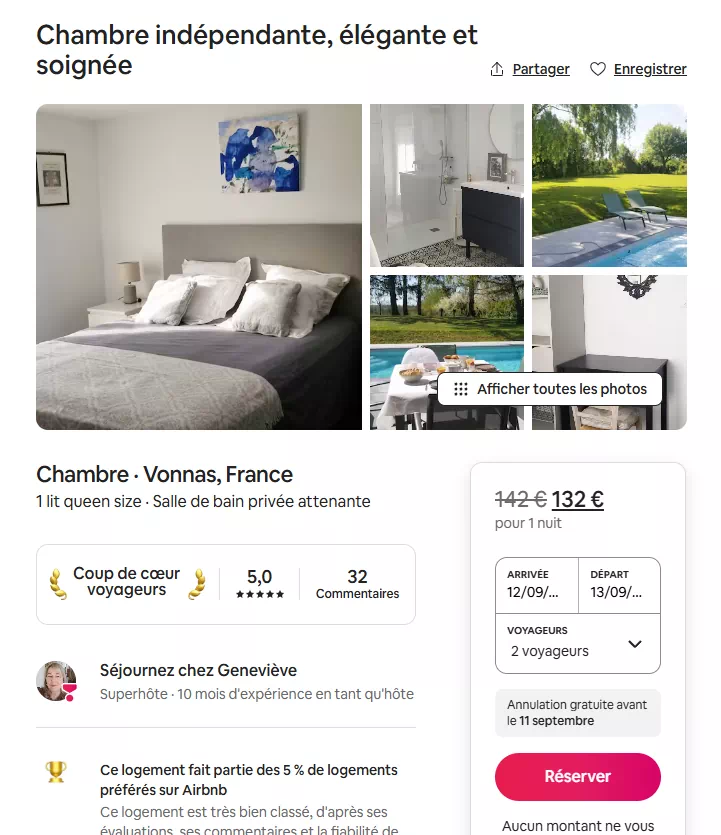721x835 pixels.
Task: Click the gold trophy icon
Action: (x=56, y=772)
